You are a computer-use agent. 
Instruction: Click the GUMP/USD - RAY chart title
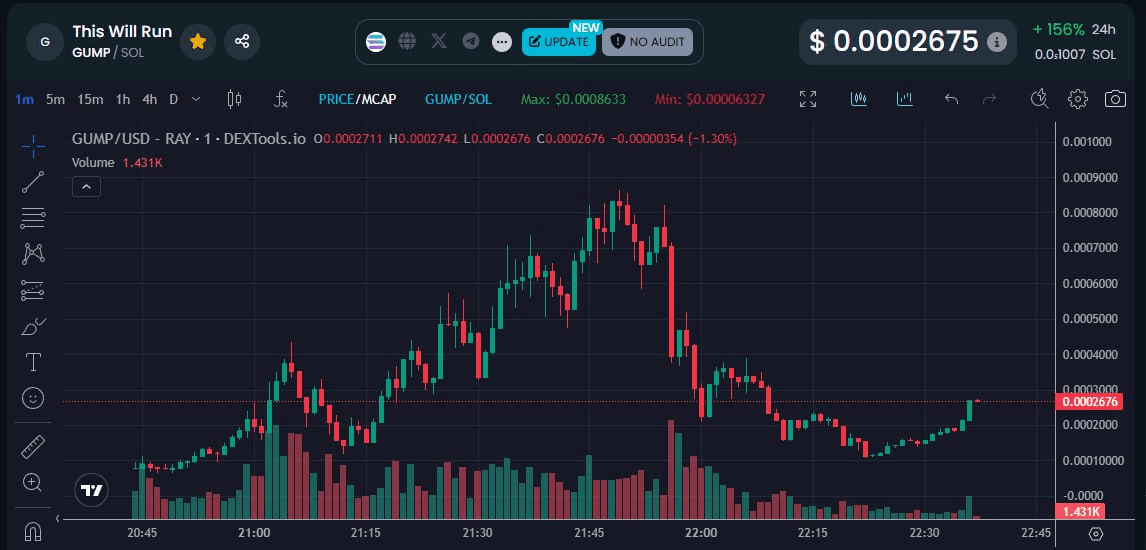(x=189, y=139)
